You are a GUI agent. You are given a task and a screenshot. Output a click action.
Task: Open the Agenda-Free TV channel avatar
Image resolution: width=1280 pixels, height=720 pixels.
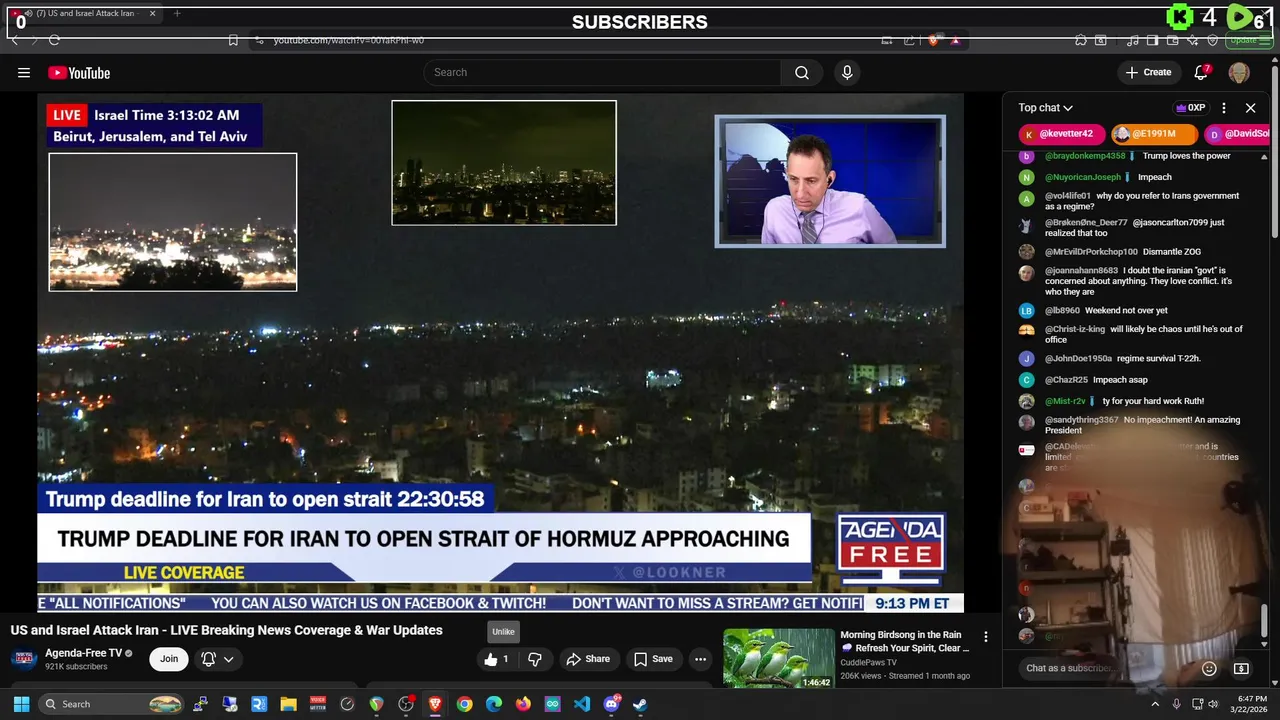point(24,659)
